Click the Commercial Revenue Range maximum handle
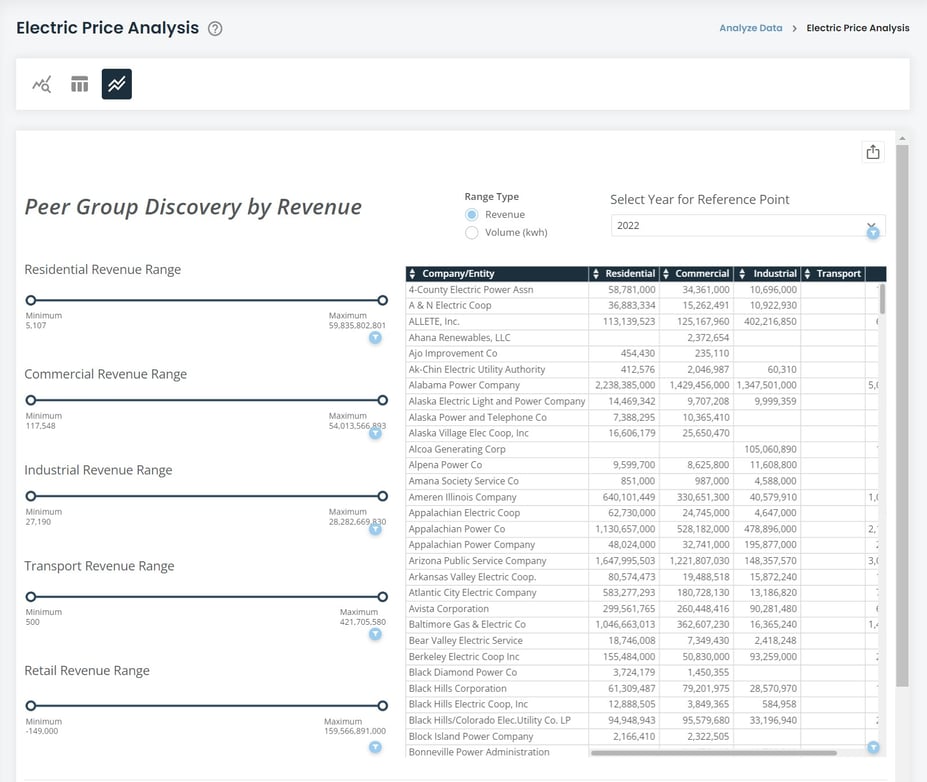Image resolution: width=927 pixels, height=782 pixels. 383,400
